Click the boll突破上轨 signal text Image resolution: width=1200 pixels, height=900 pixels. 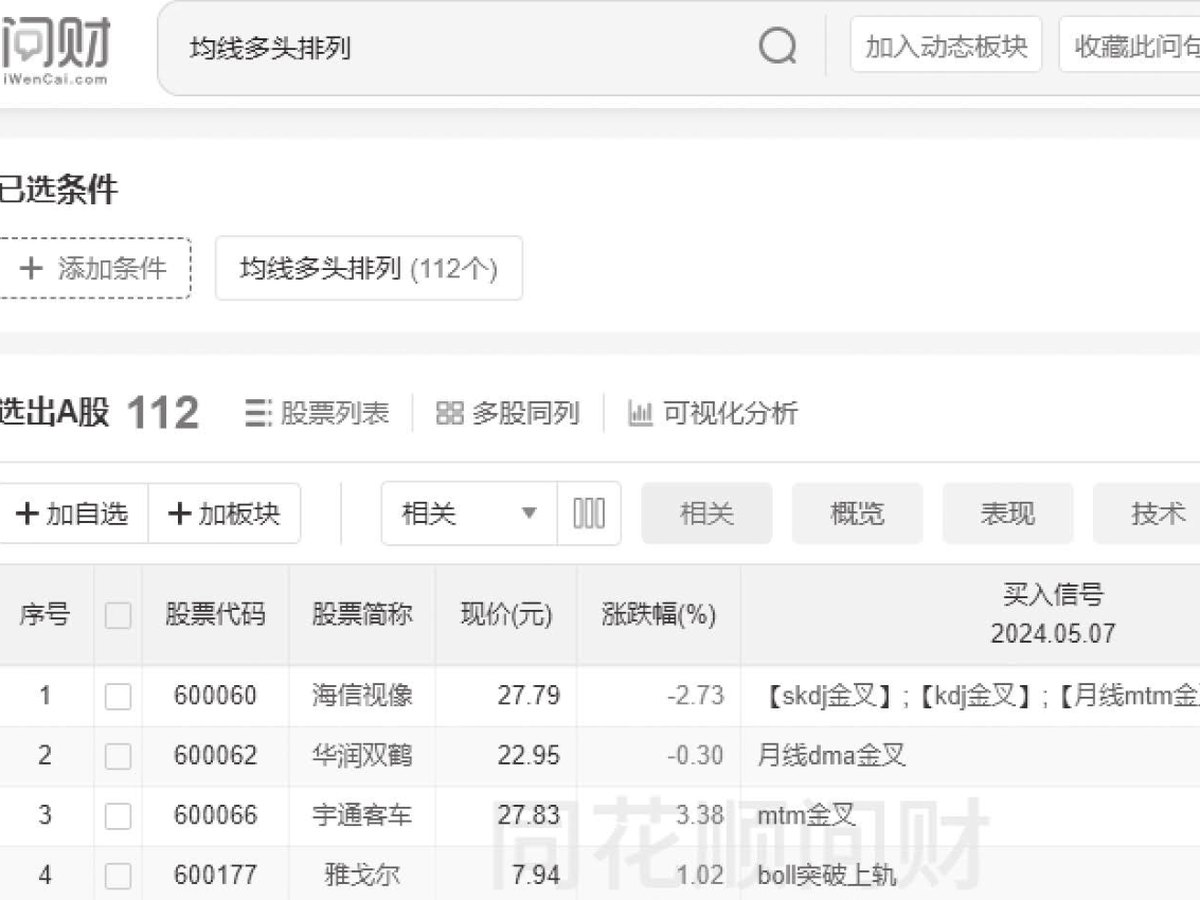827,876
